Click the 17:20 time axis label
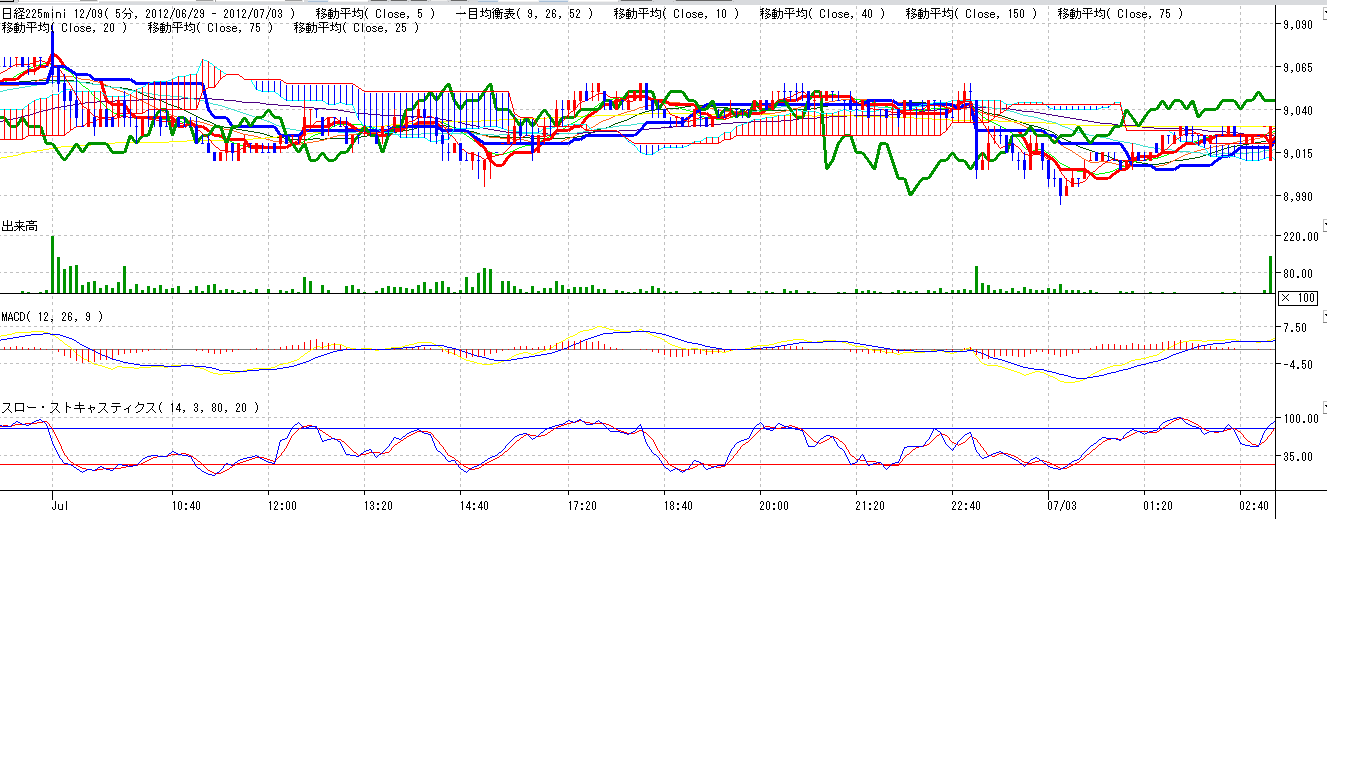The image size is (1366, 768). (x=582, y=507)
